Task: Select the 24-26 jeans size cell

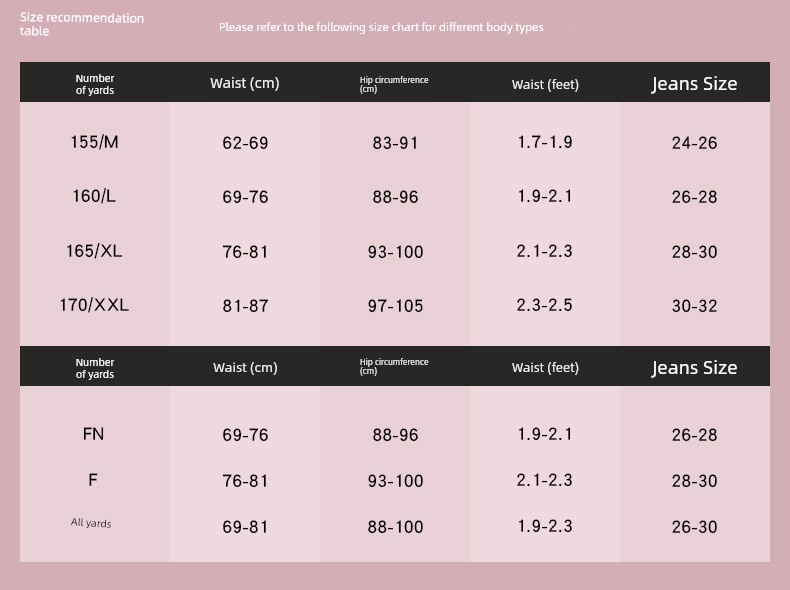Action: tap(694, 143)
